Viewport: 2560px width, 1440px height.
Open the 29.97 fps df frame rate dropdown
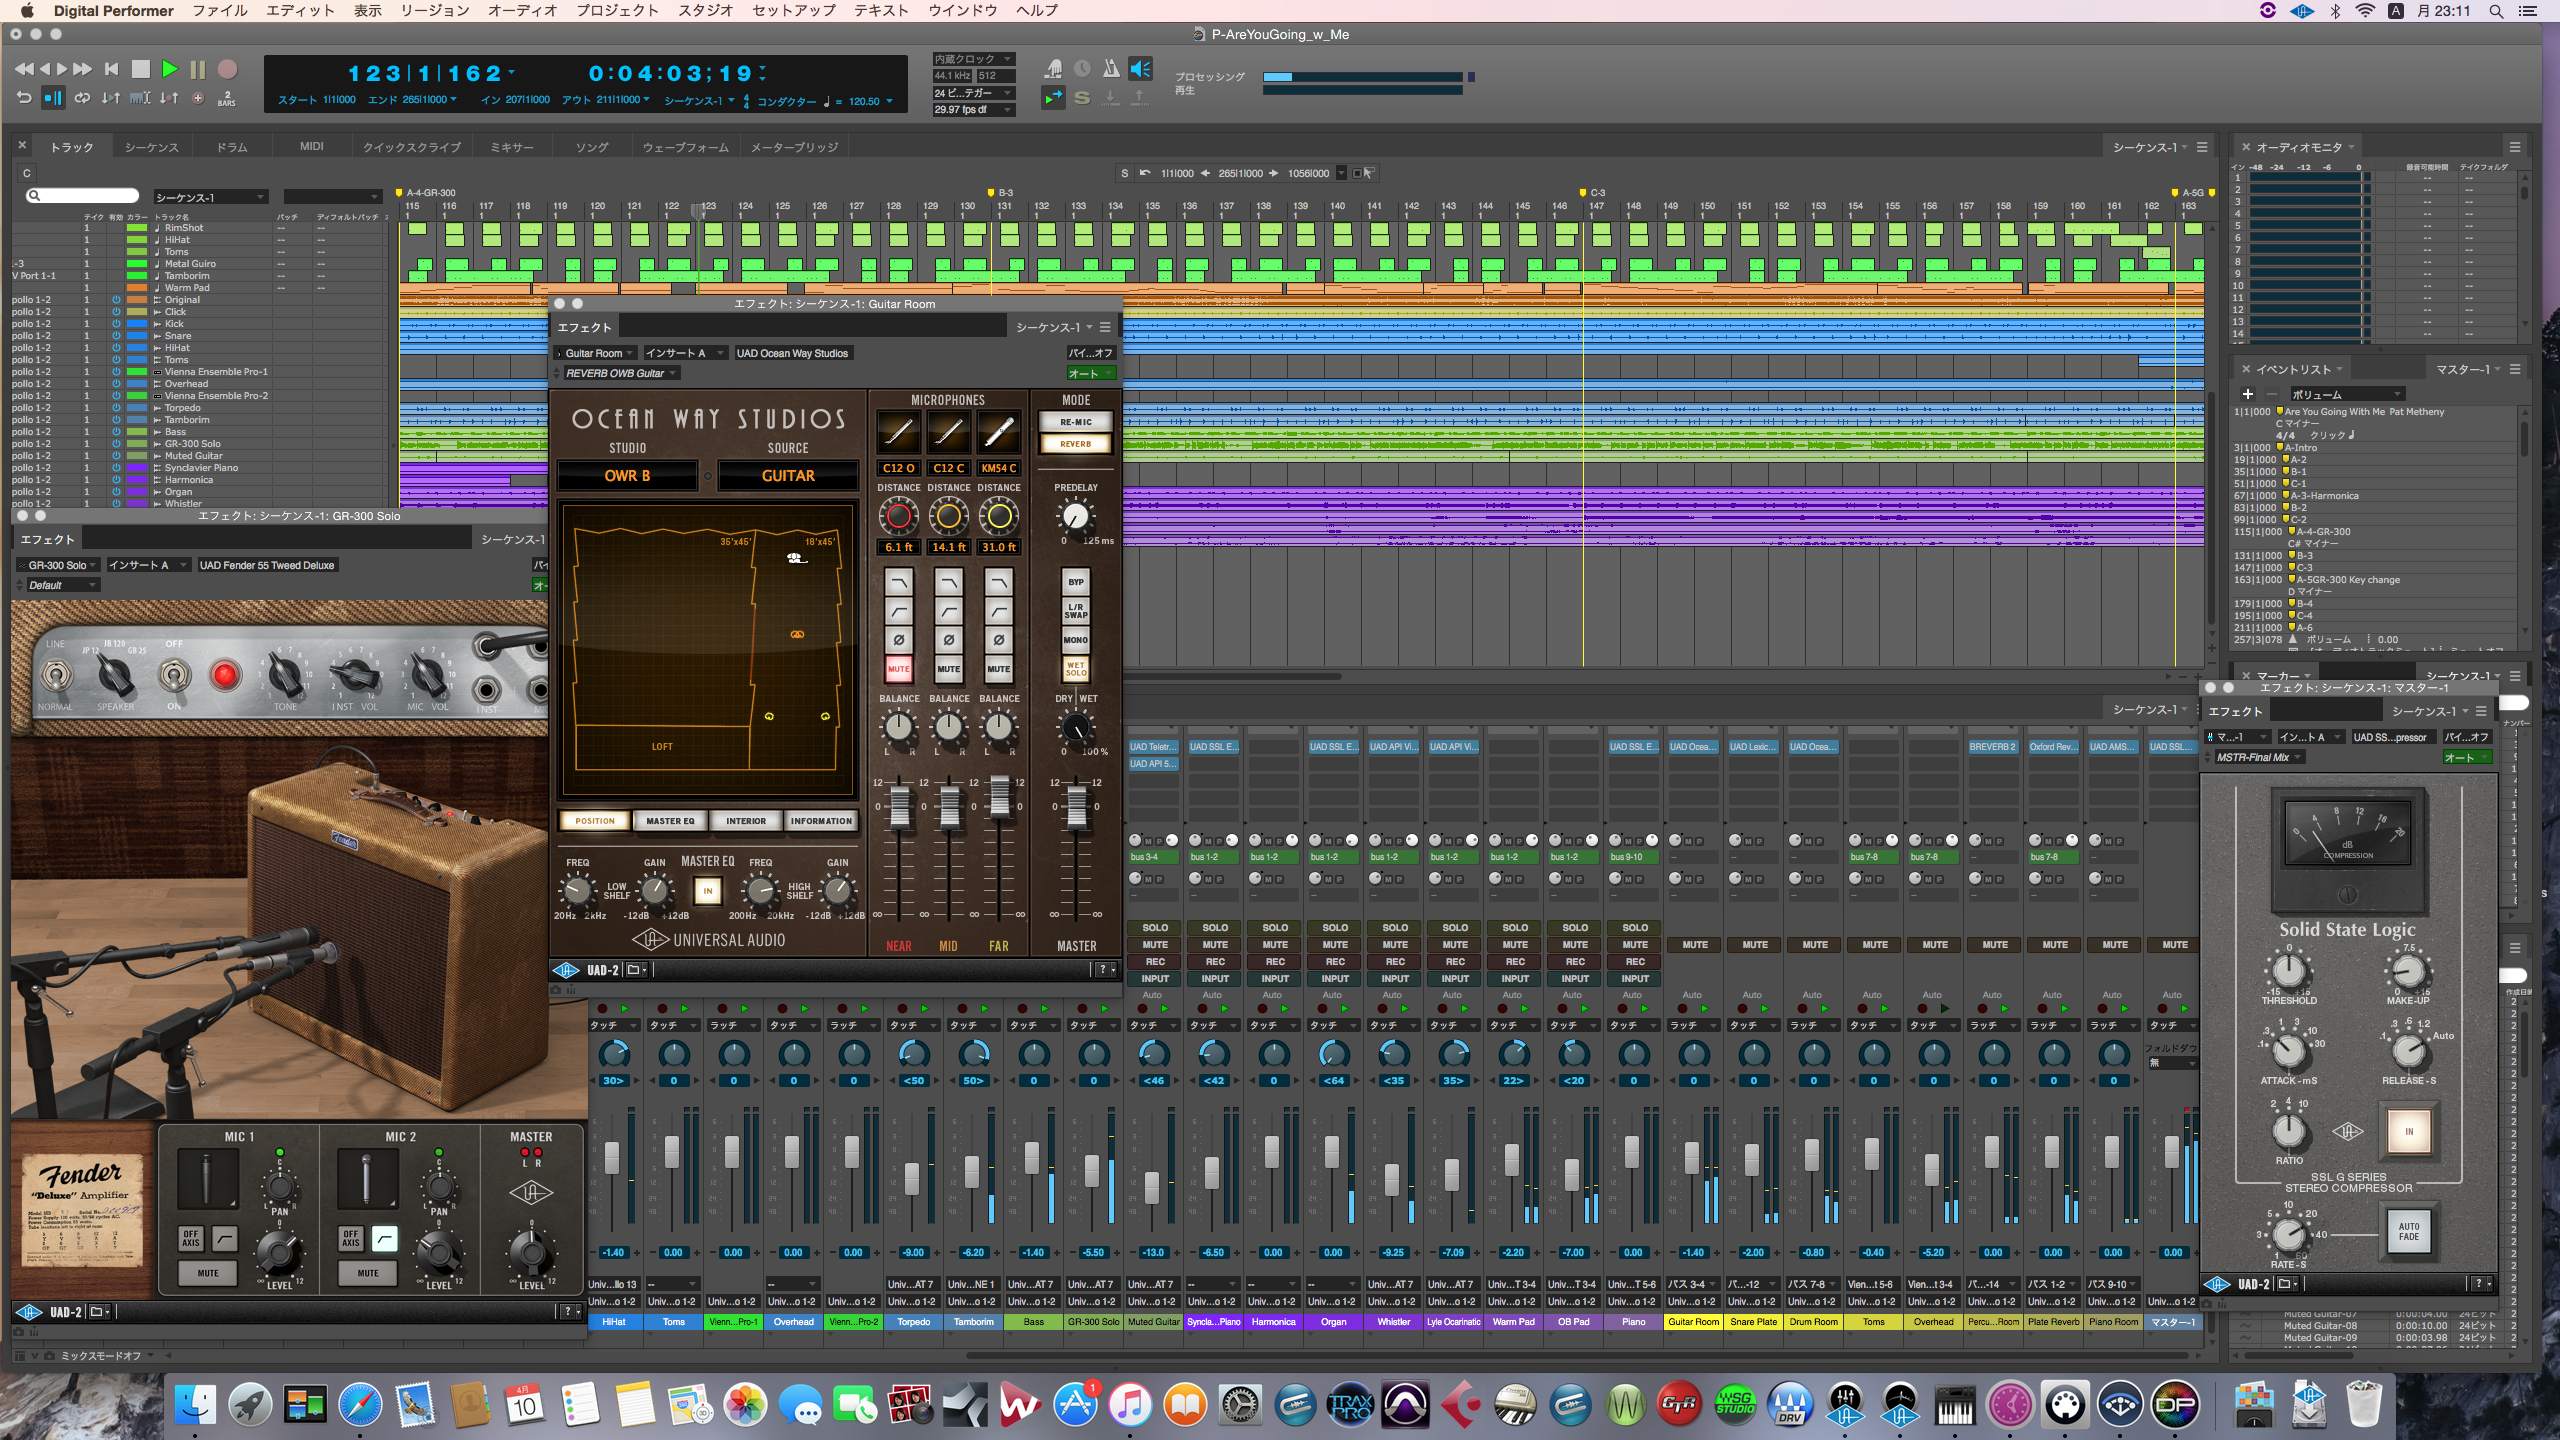point(973,110)
